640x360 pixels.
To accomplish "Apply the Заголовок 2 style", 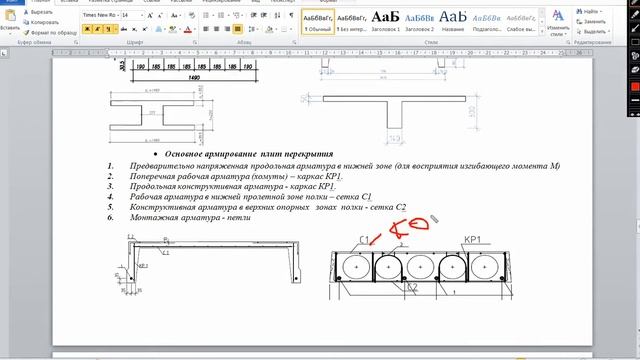I will (419, 22).
